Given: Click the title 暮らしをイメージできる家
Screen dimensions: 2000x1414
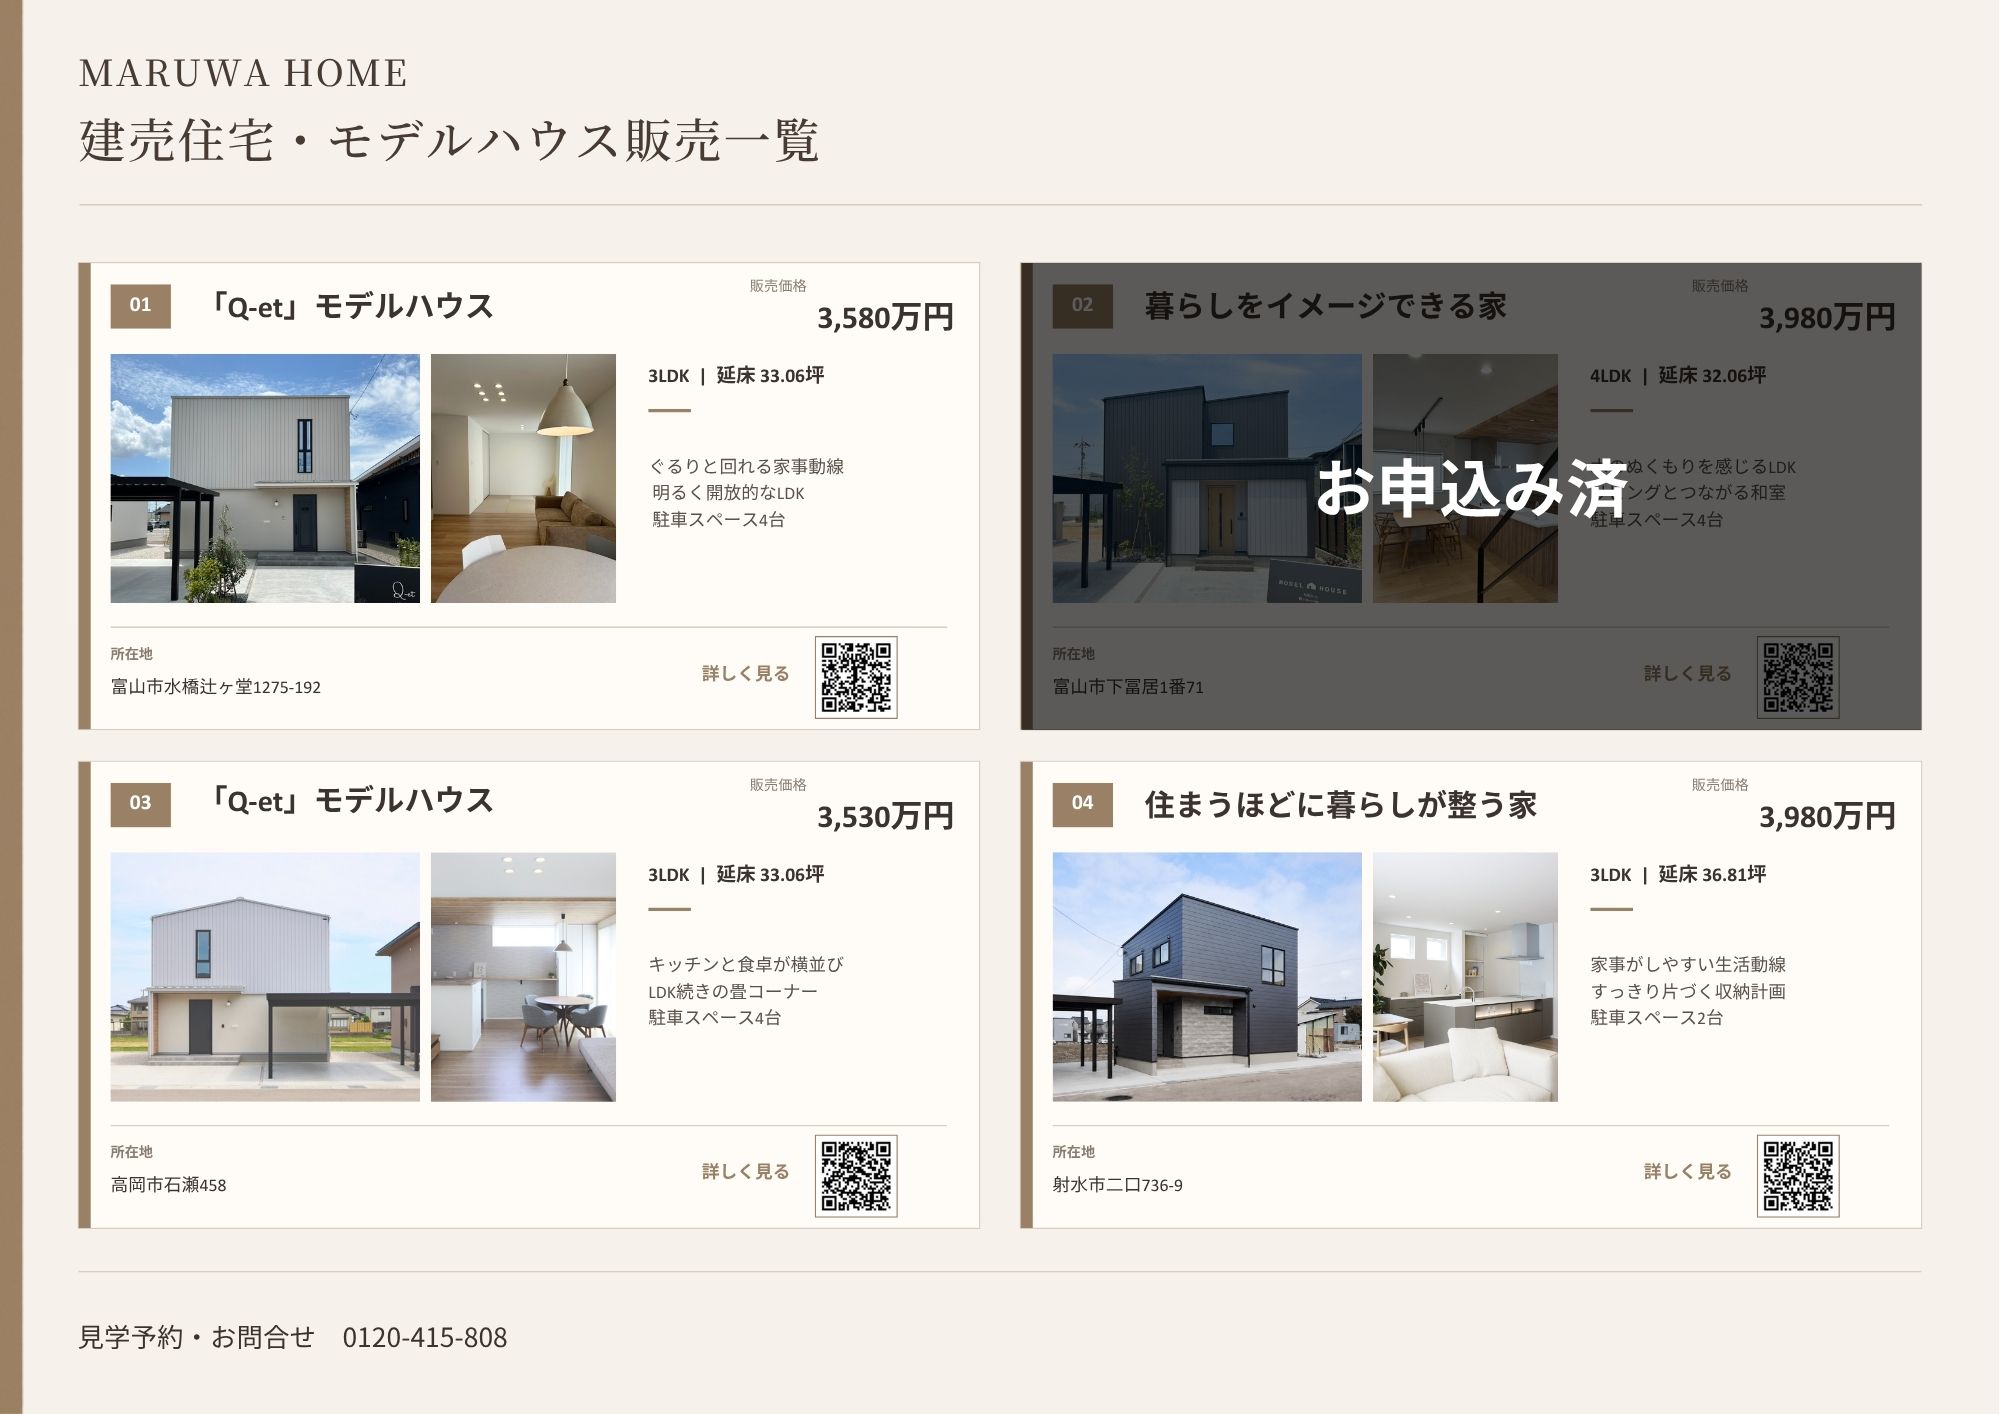Looking at the screenshot, I should click(1325, 306).
